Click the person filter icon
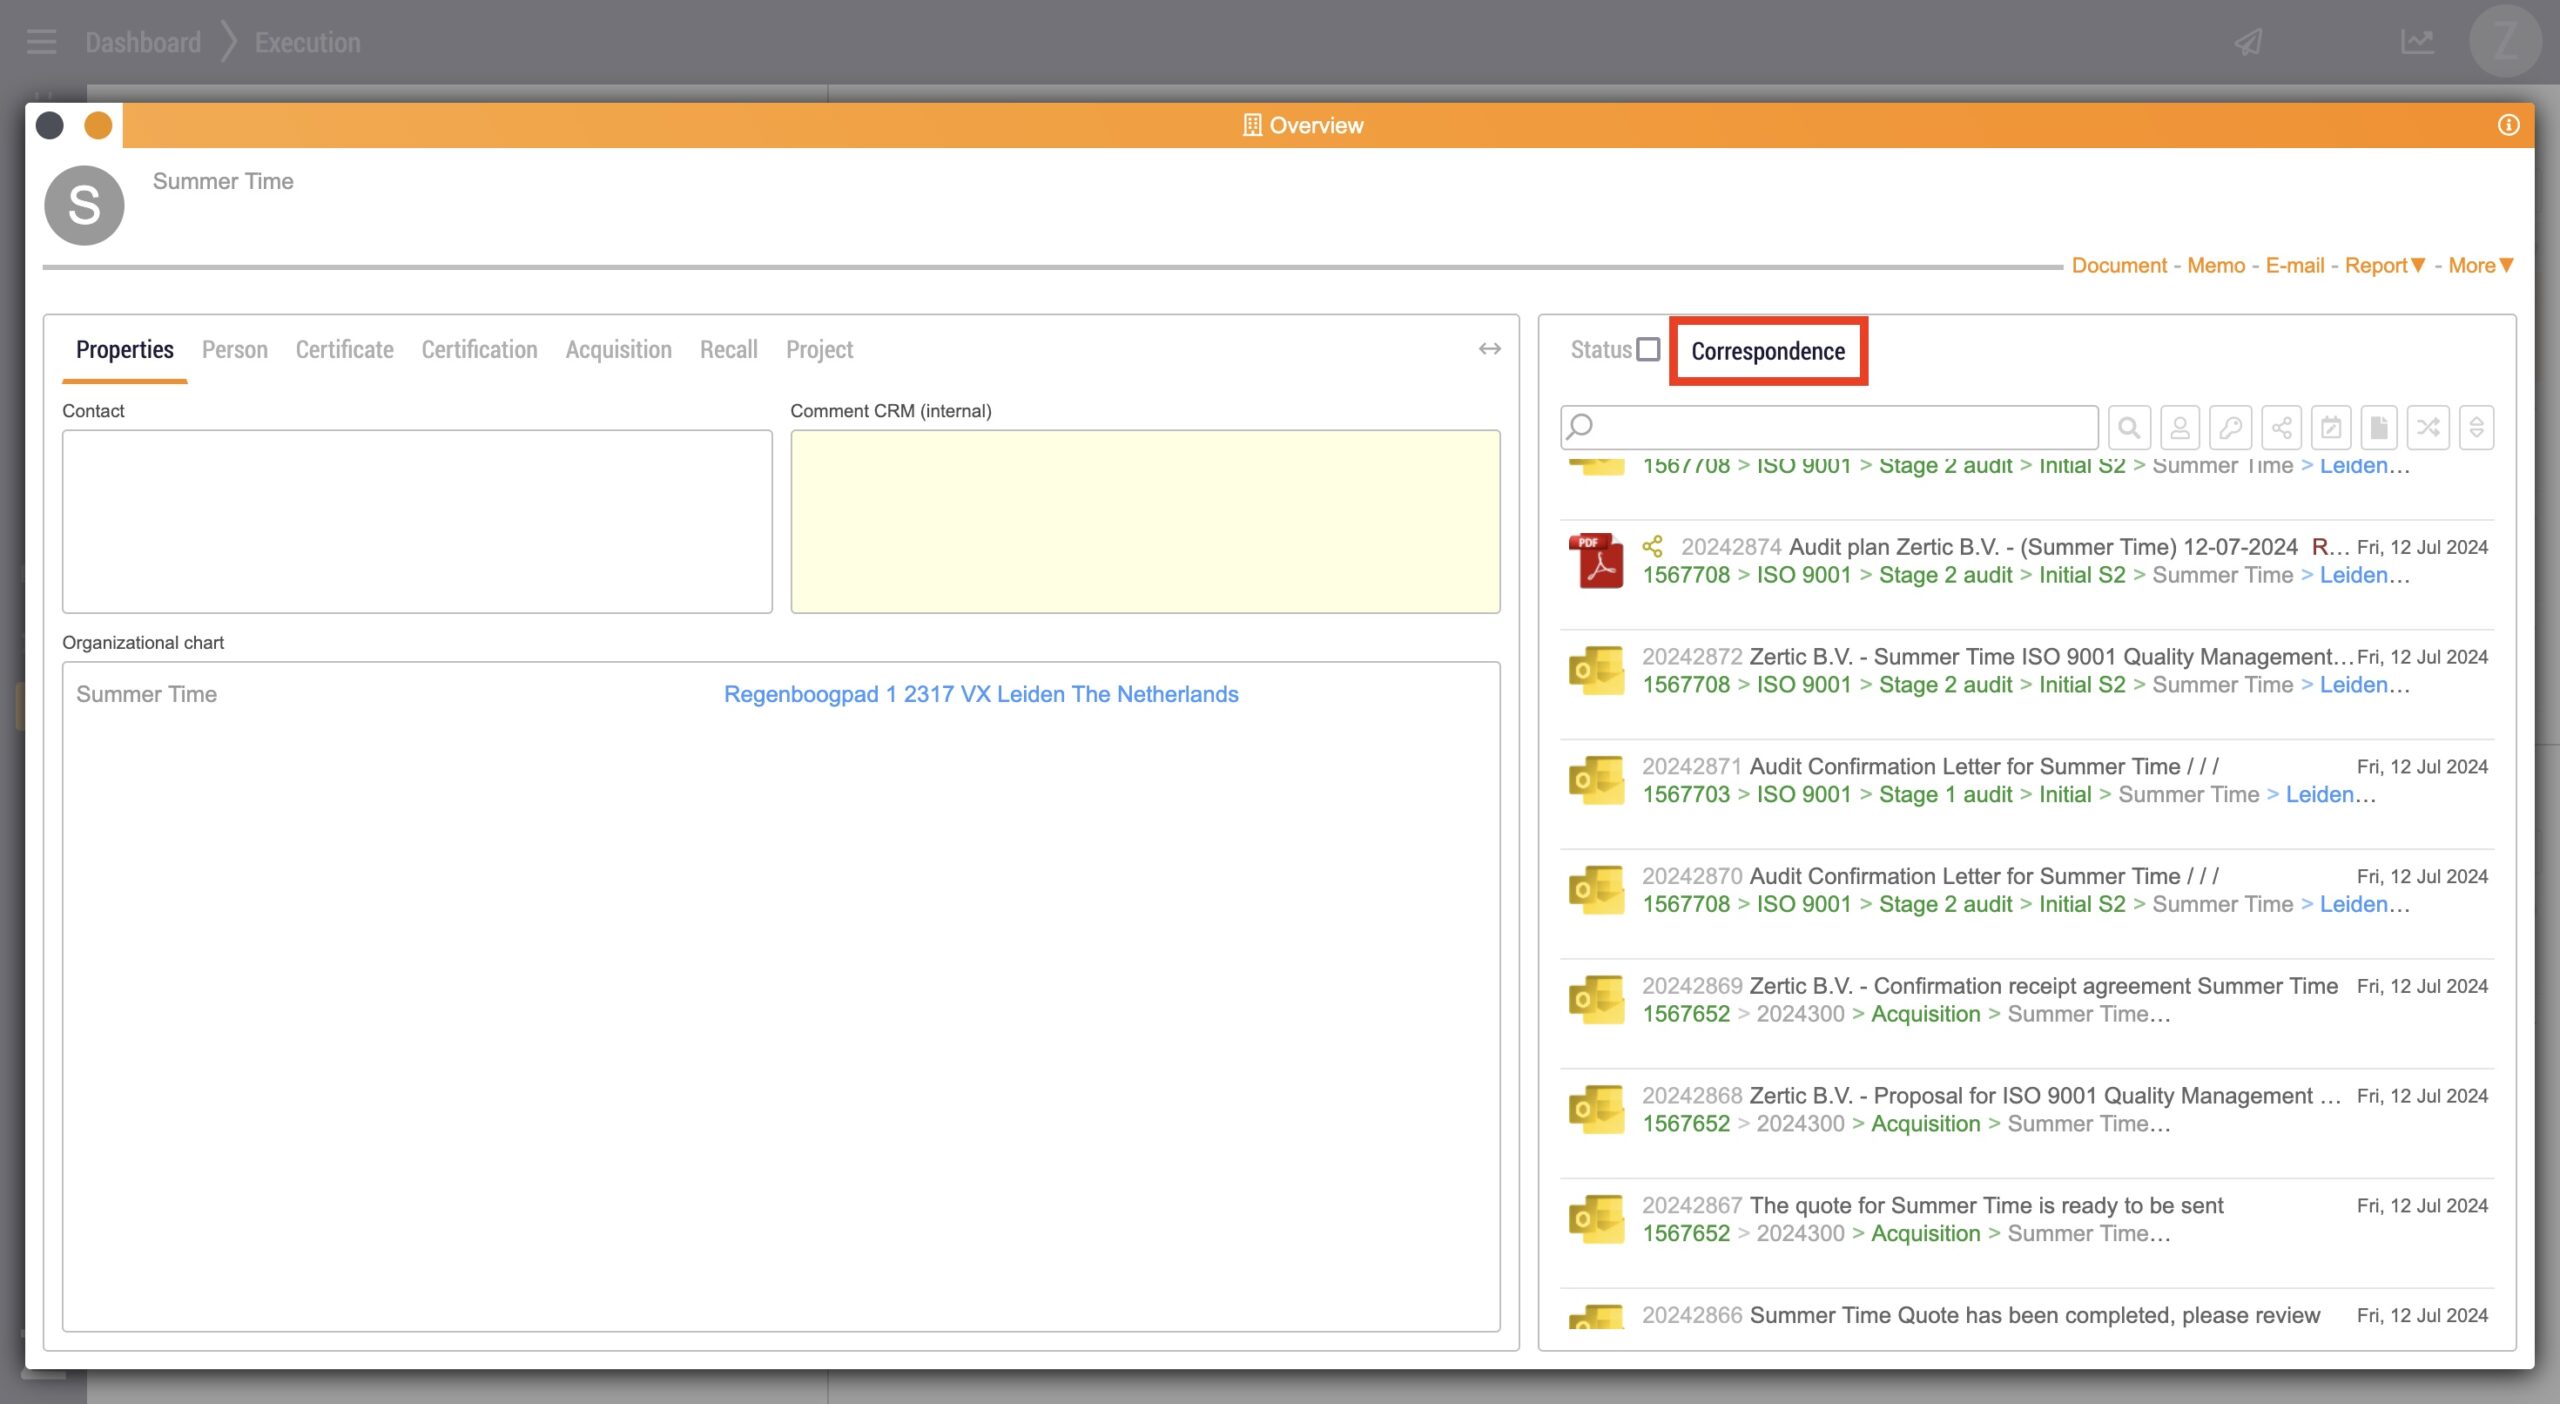The height and width of the screenshot is (1404, 2560). point(2180,428)
